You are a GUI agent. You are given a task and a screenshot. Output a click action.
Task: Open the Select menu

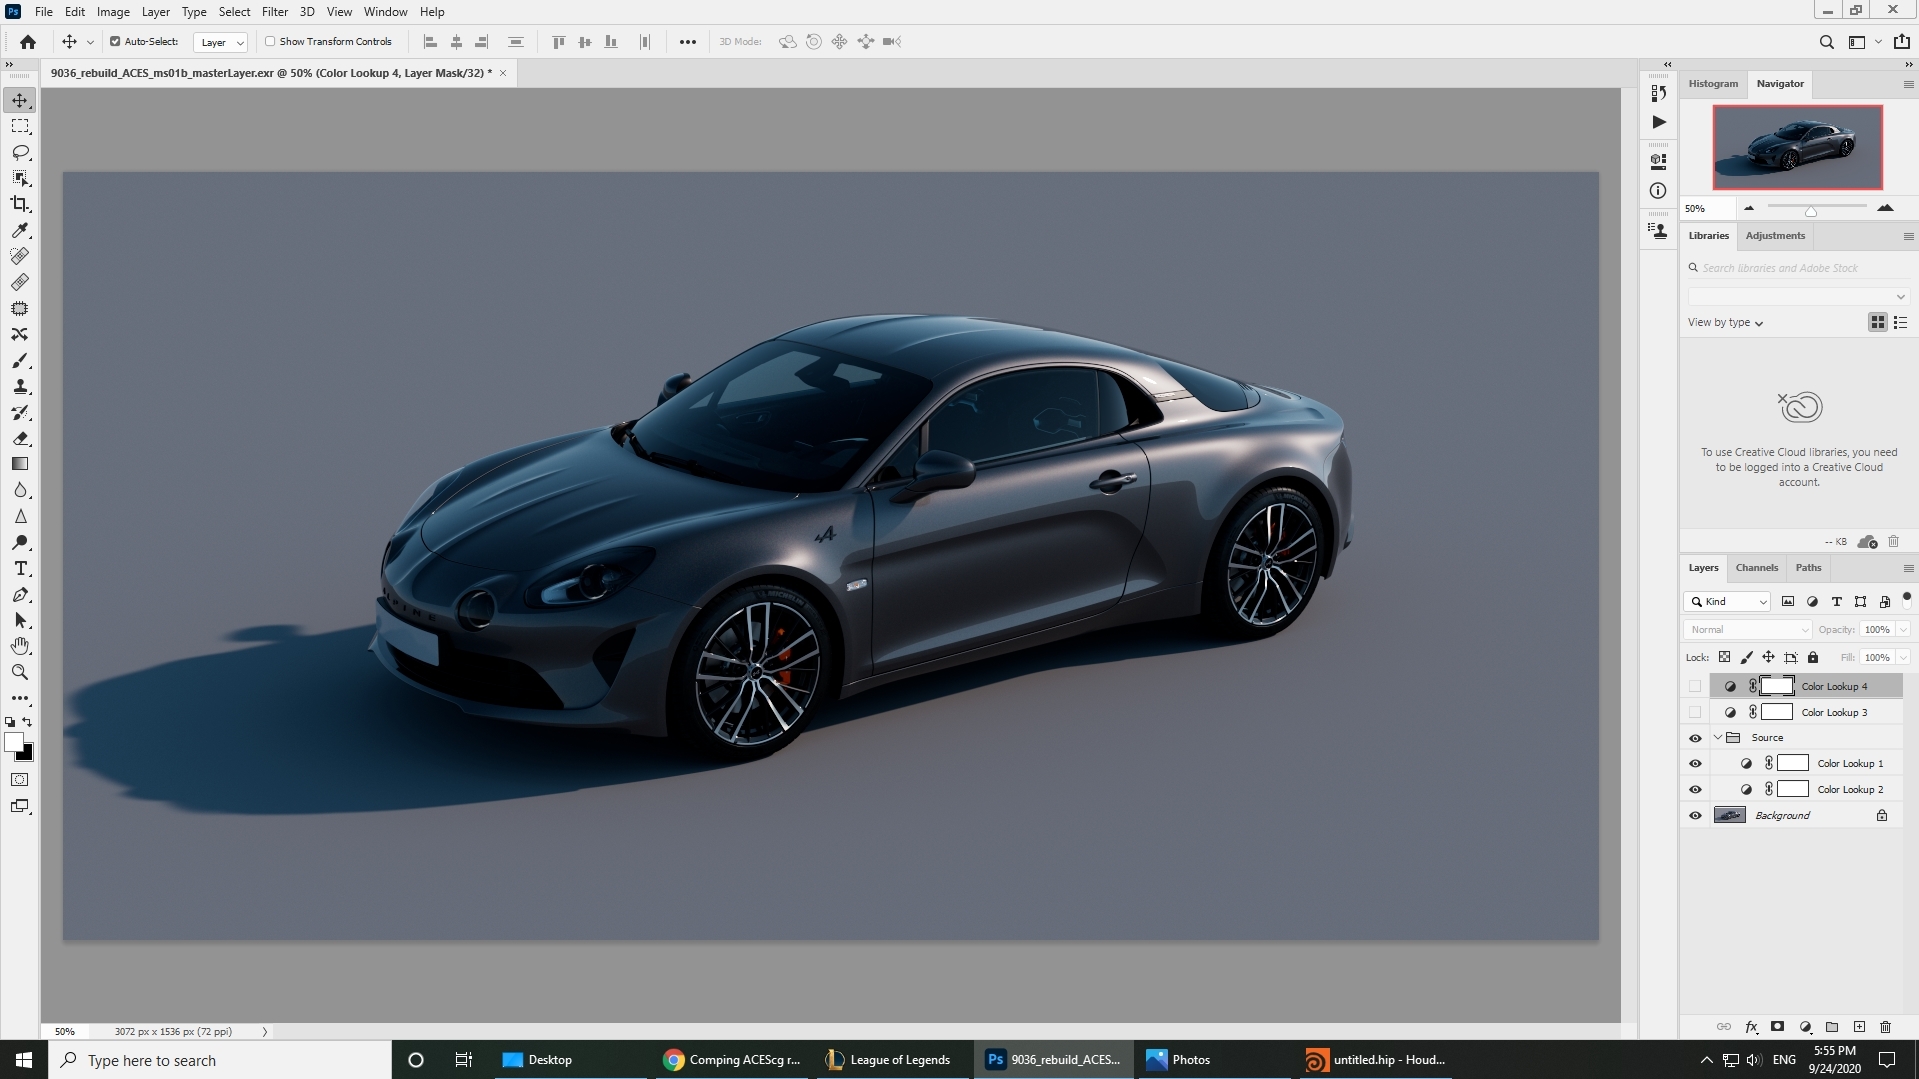tap(234, 12)
